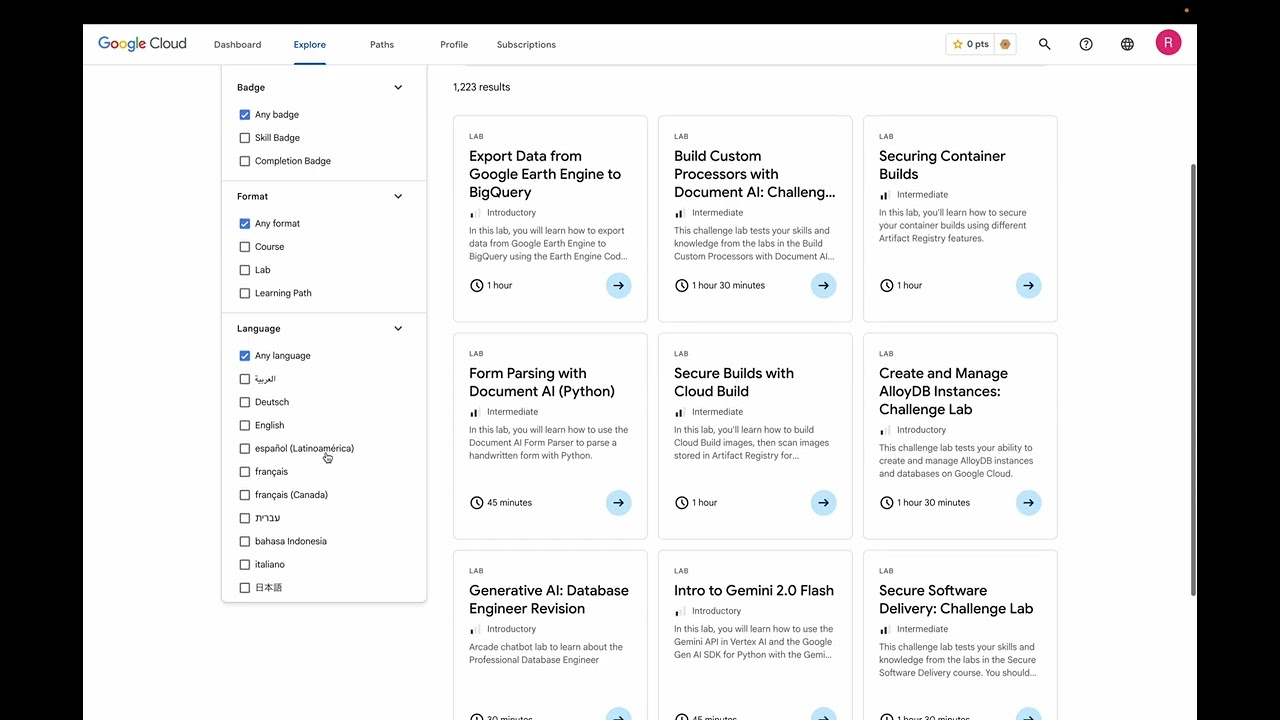Open Generative AI: Database Engineer Revision title
Viewport: 1280px width, 720px height.
[x=549, y=599]
